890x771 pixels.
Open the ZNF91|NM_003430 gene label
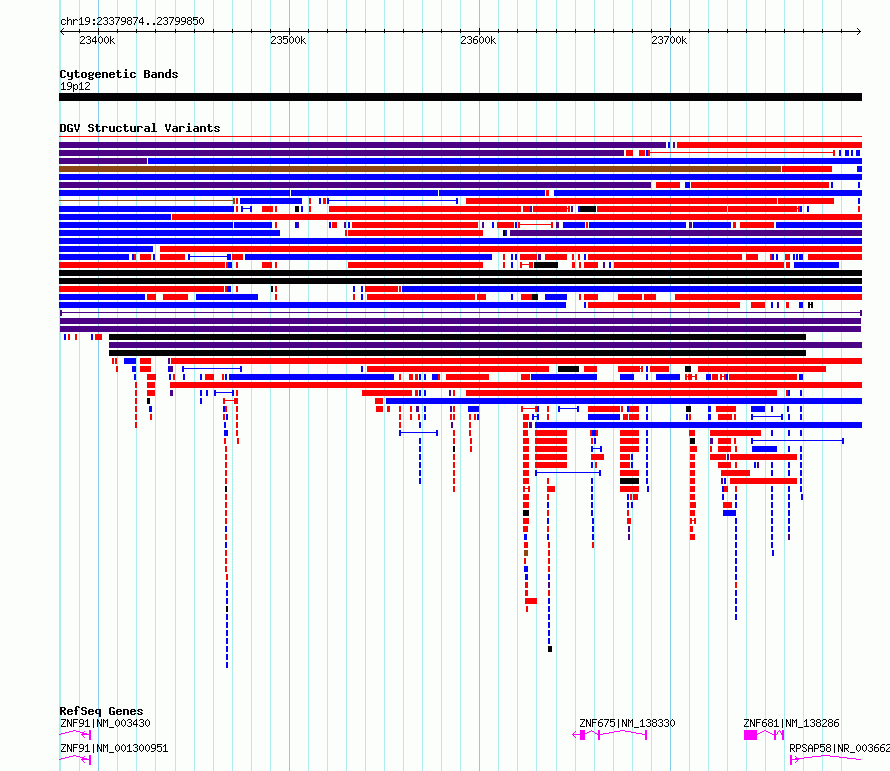click(105, 723)
